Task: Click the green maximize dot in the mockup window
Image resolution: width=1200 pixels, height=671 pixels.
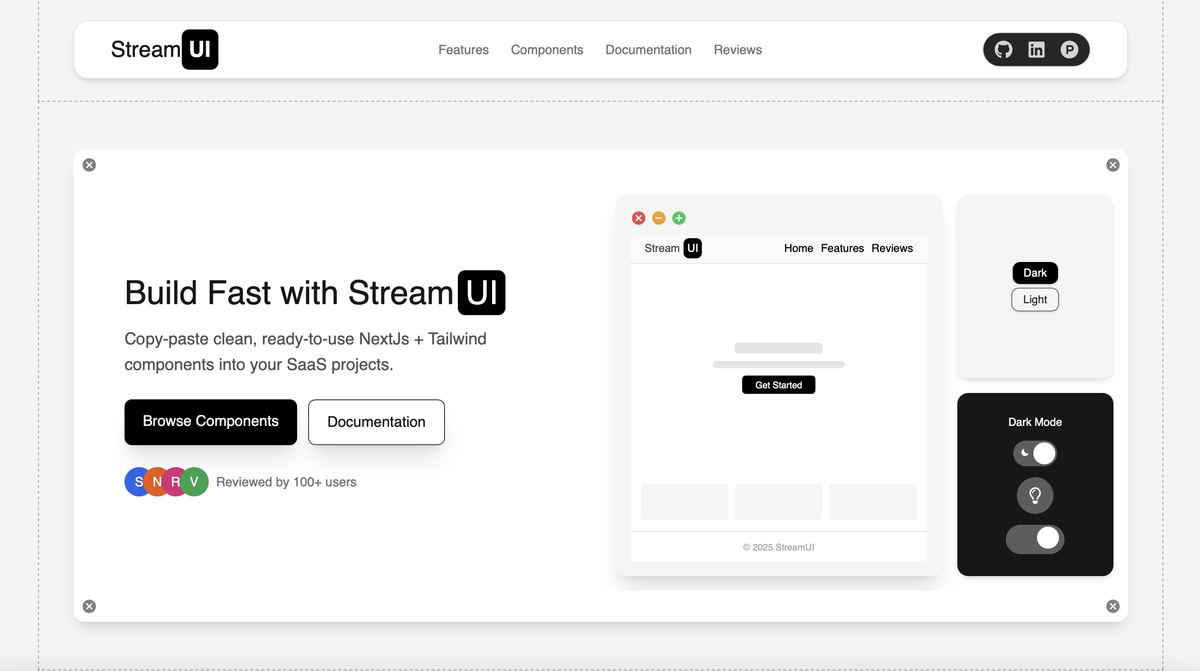Action: point(679,218)
